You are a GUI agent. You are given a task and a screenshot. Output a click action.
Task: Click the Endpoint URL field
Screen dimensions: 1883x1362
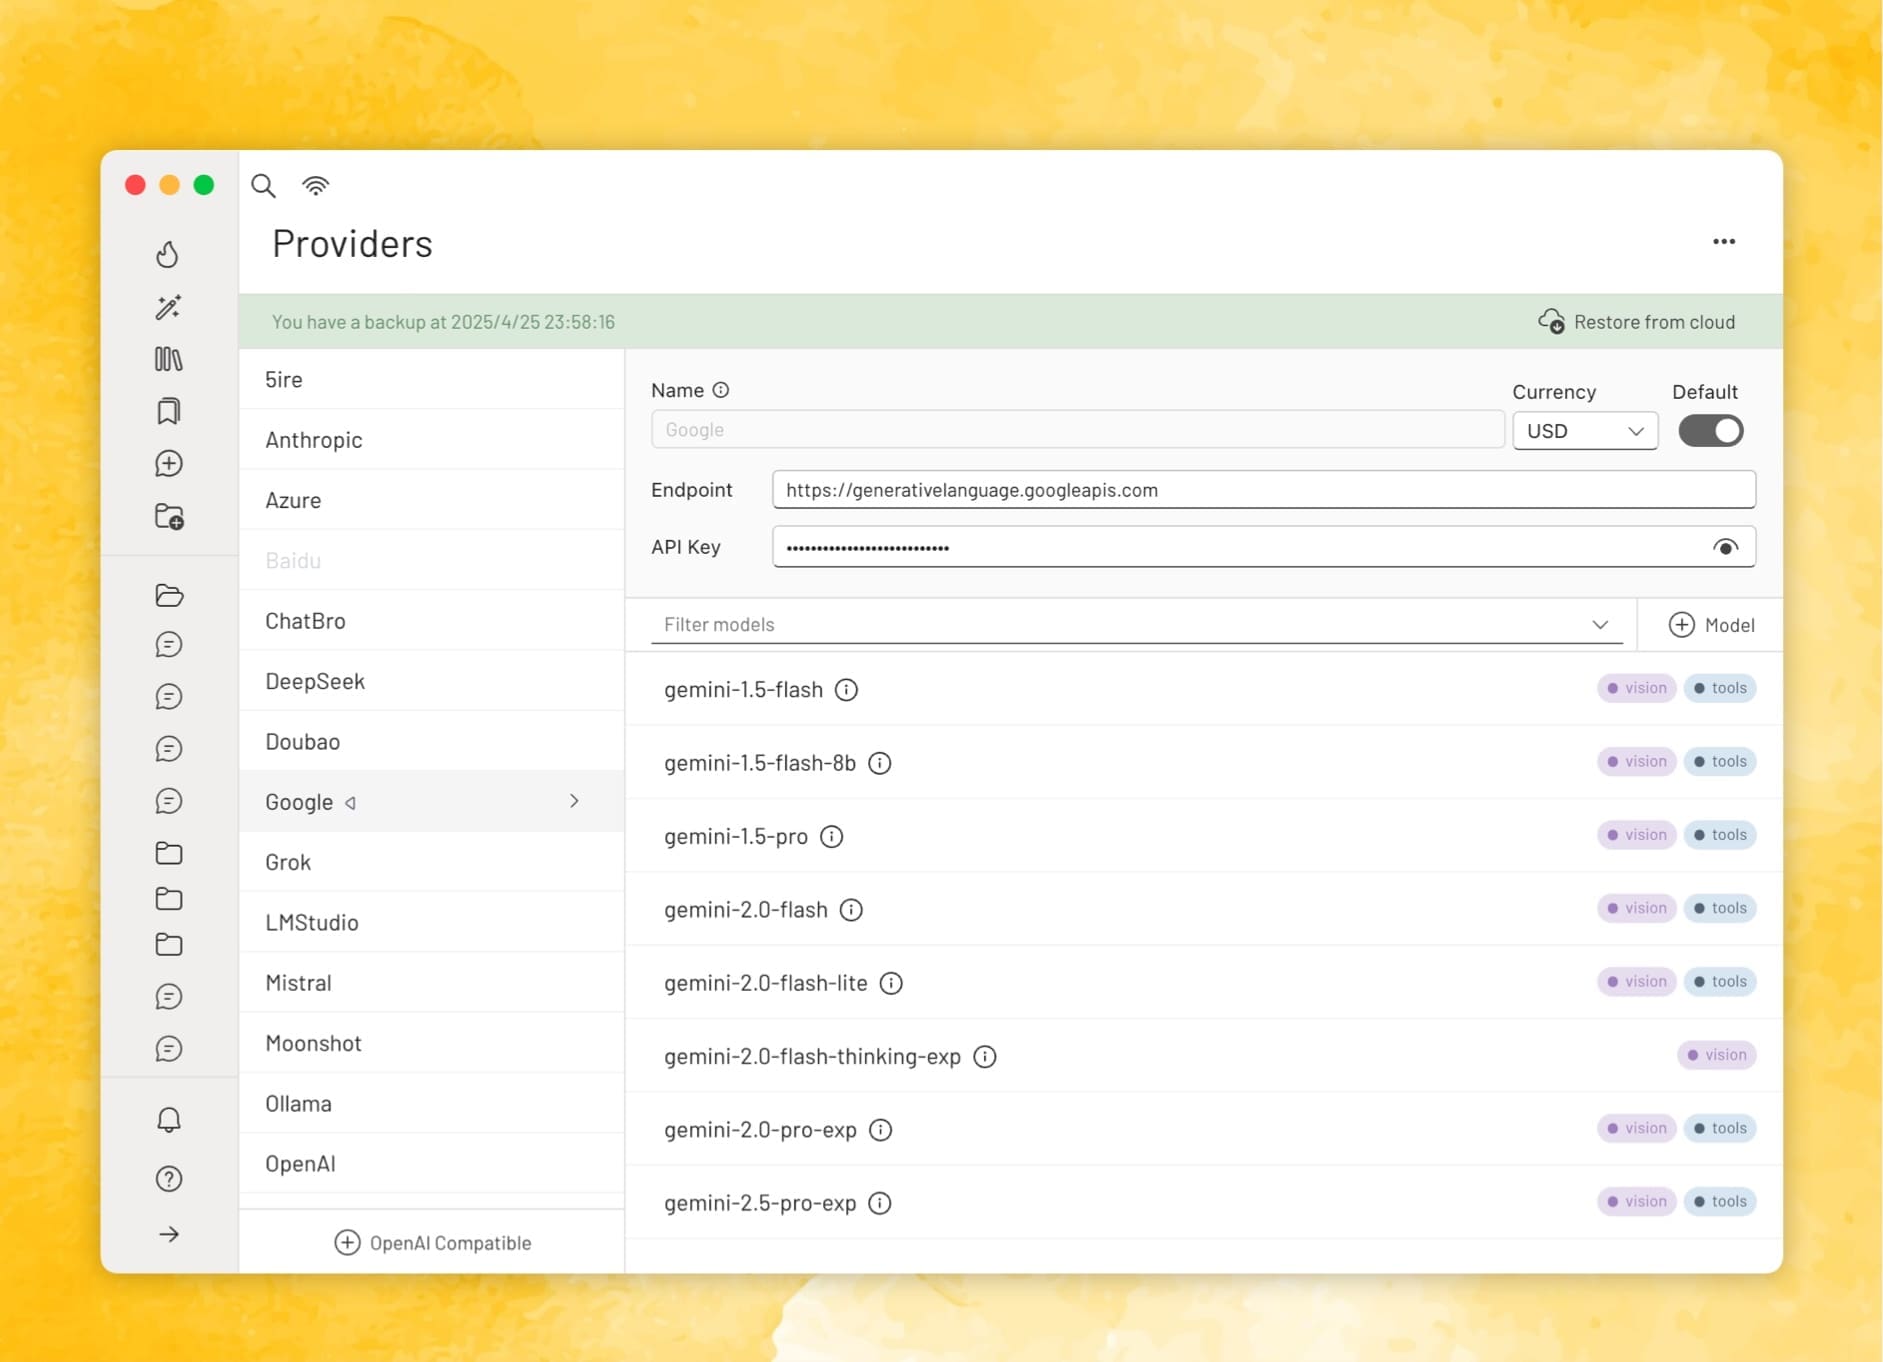pos(1263,490)
